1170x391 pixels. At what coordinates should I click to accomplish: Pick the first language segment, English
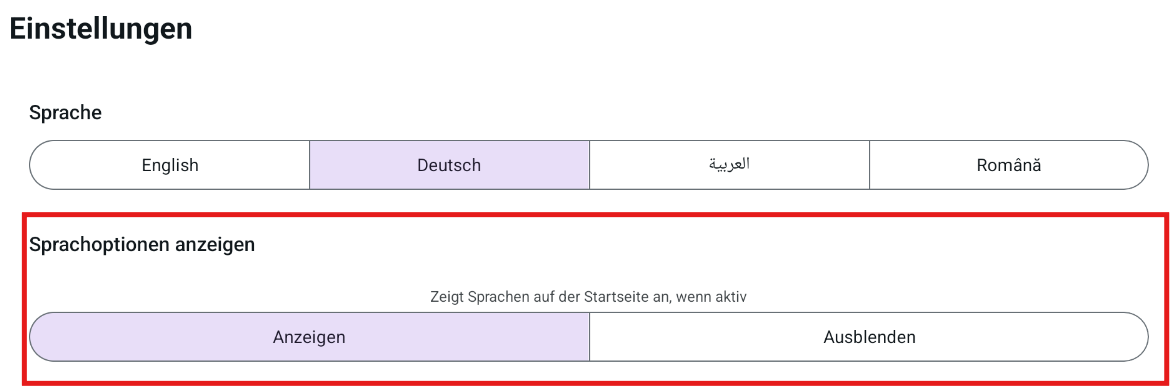(170, 165)
